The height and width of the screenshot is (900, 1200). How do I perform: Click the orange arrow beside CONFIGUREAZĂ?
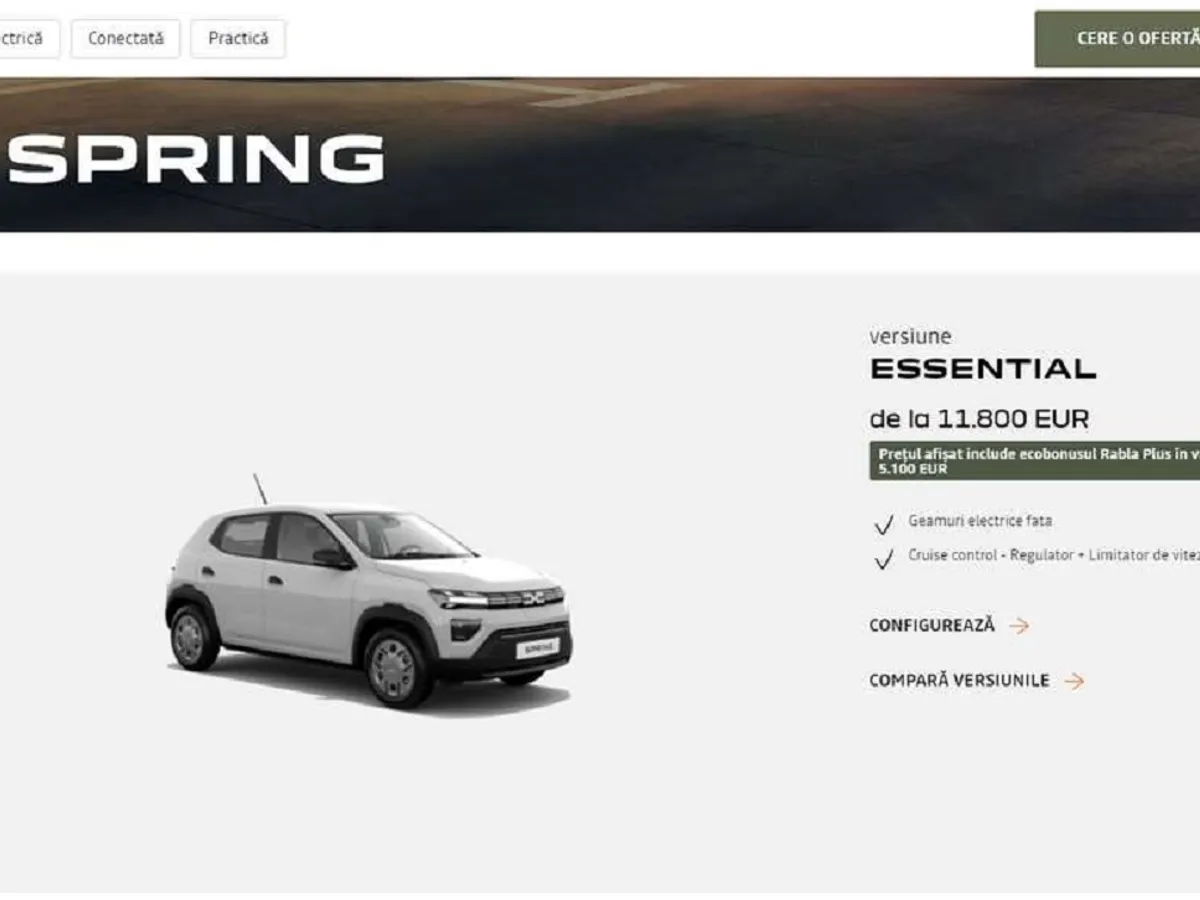pyautogui.click(x=1019, y=626)
